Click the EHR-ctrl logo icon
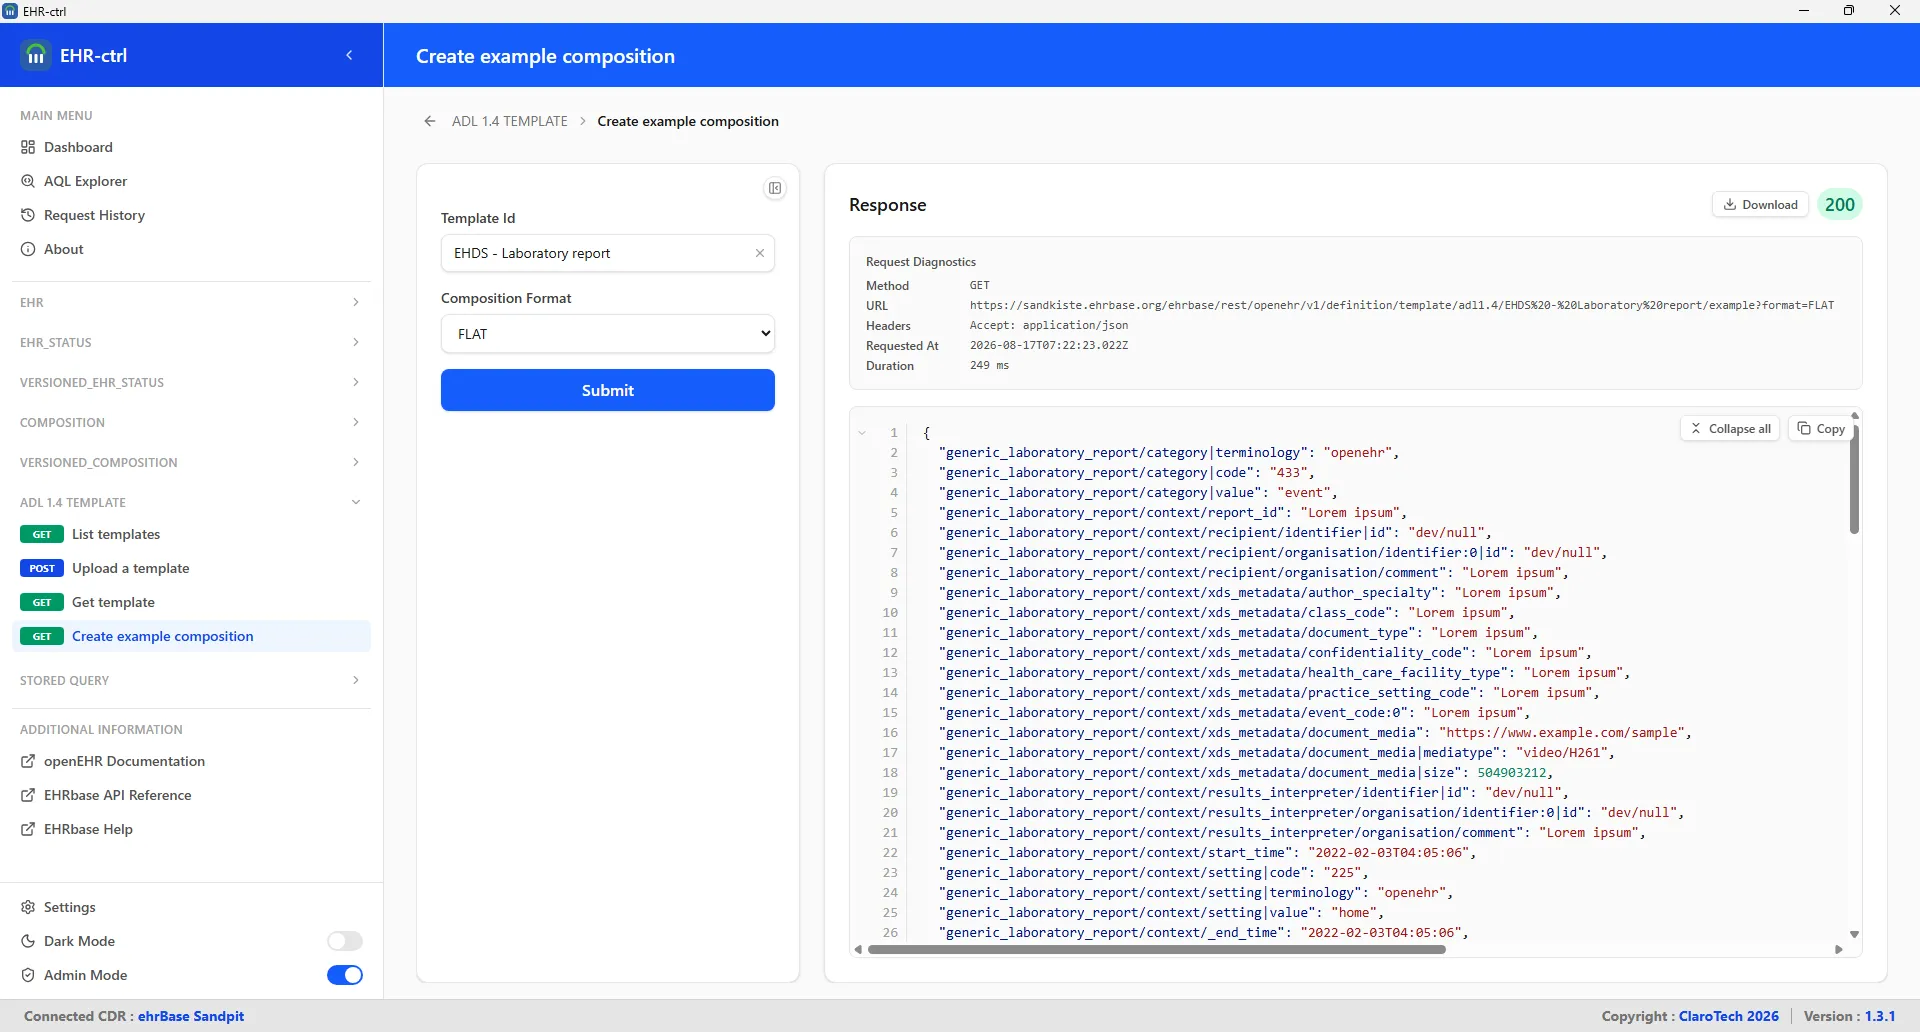 (36, 55)
